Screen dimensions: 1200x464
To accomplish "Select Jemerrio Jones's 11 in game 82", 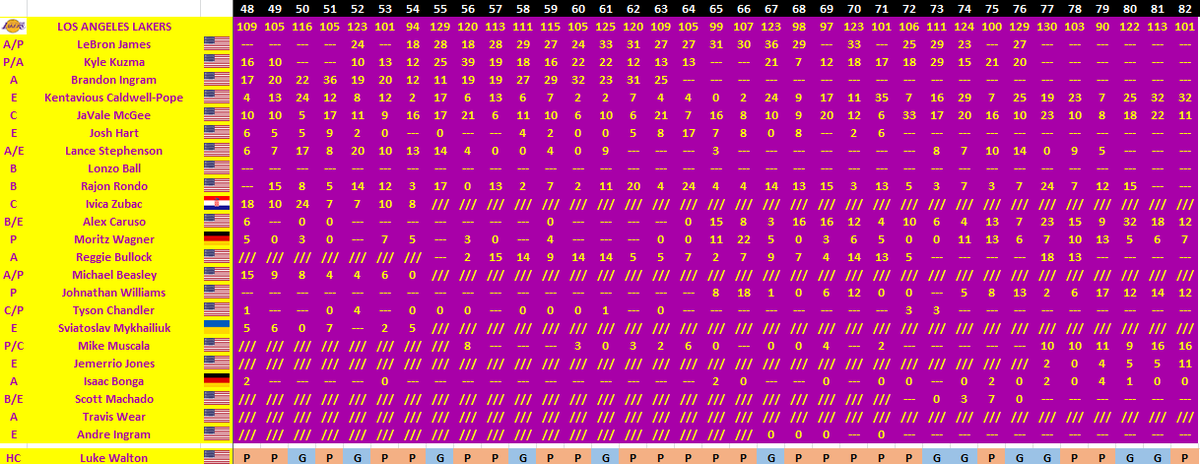I will tap(1185, 364).
